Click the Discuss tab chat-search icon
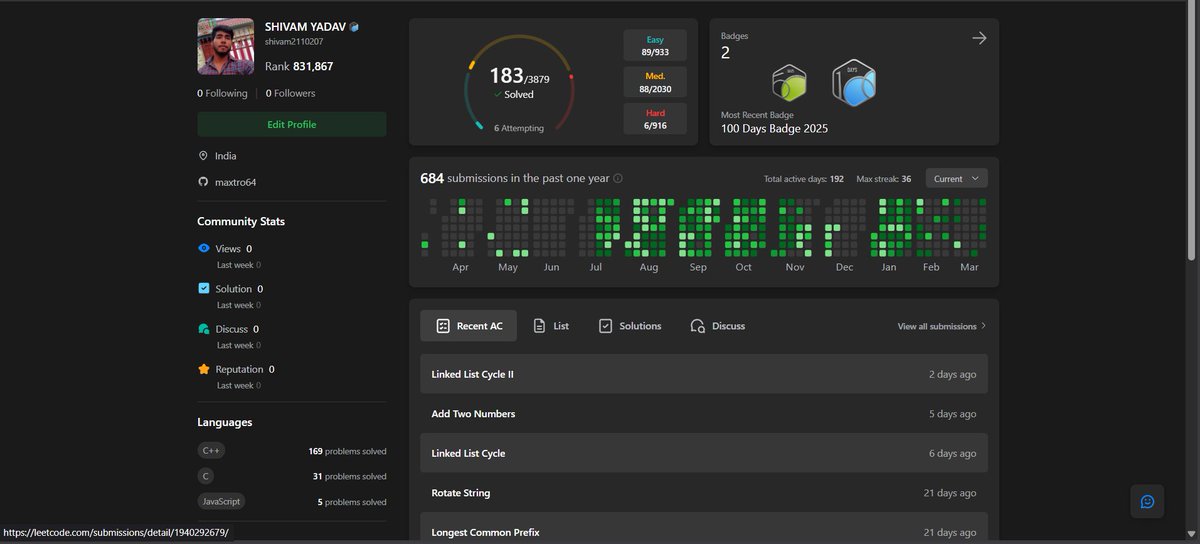This screenshot has width=1200, height=544. coord(698,326)
